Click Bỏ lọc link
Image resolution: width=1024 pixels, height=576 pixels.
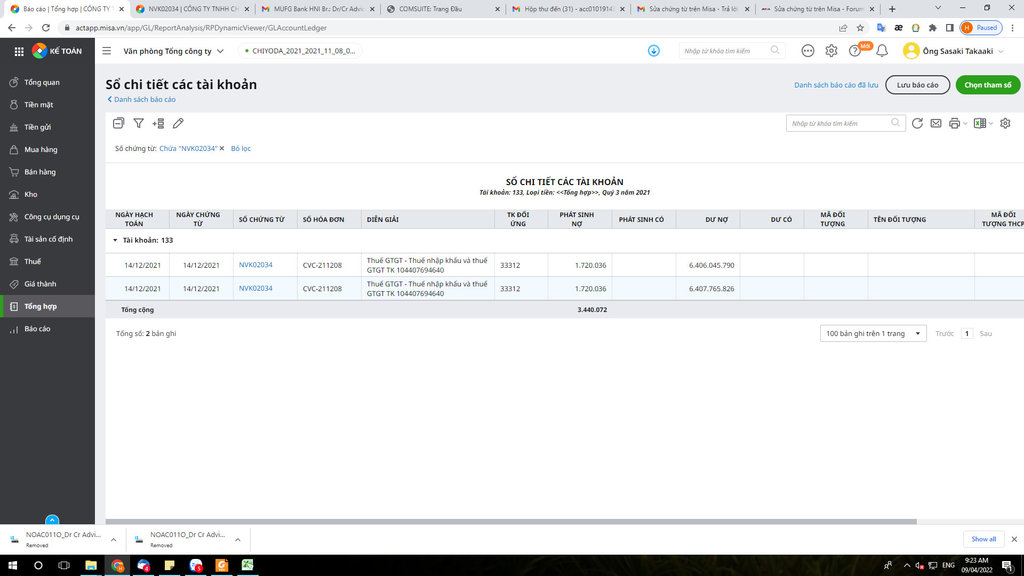click(x=240, y=148)
